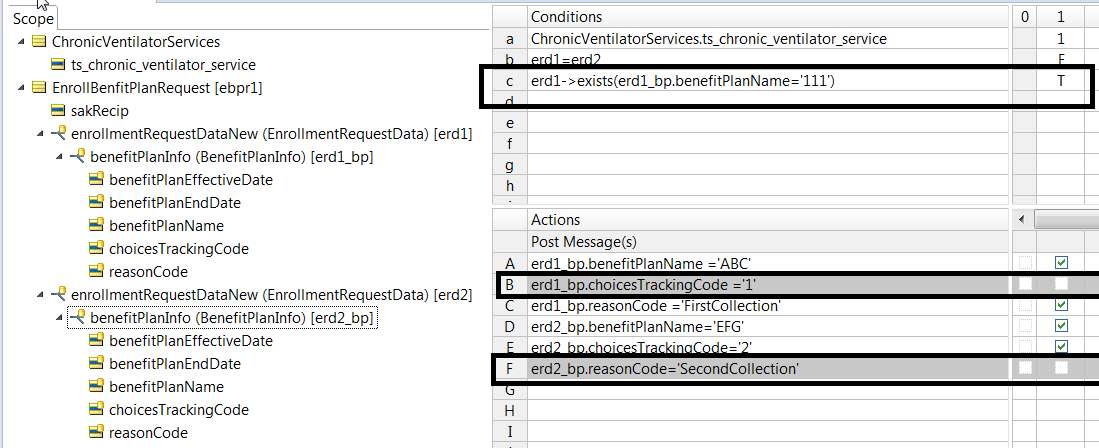Viewport: 1099px width, 448px height.
Task: Toggle column 0 checkbox for action A
Action: pyautogui.click(x=1025, y=263)
